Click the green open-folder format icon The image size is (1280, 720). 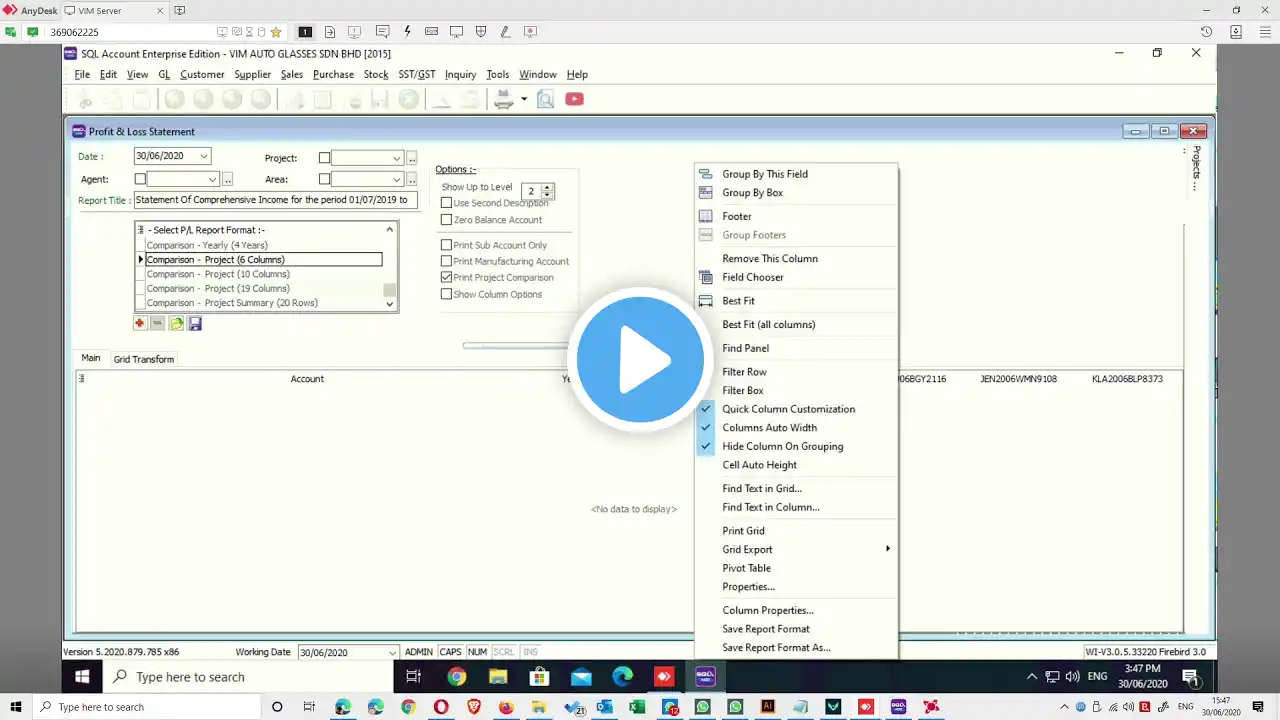177,323
